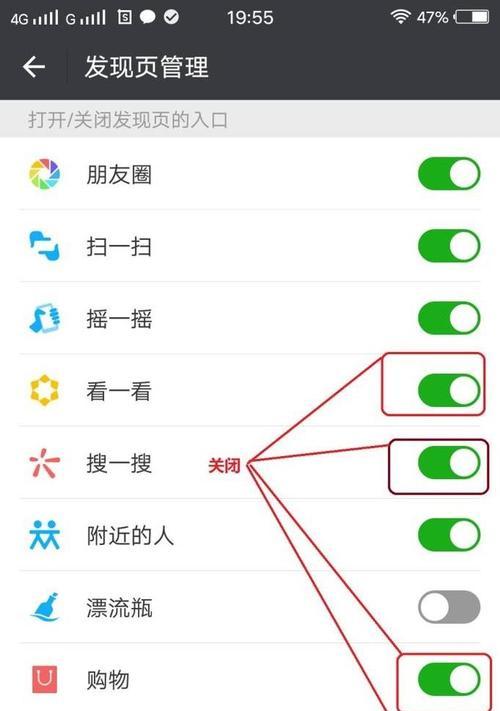Turn off the 搜一搜 switch
This screenshot has height=711, width=500.
pyautogui.click(x=449, y=463)
